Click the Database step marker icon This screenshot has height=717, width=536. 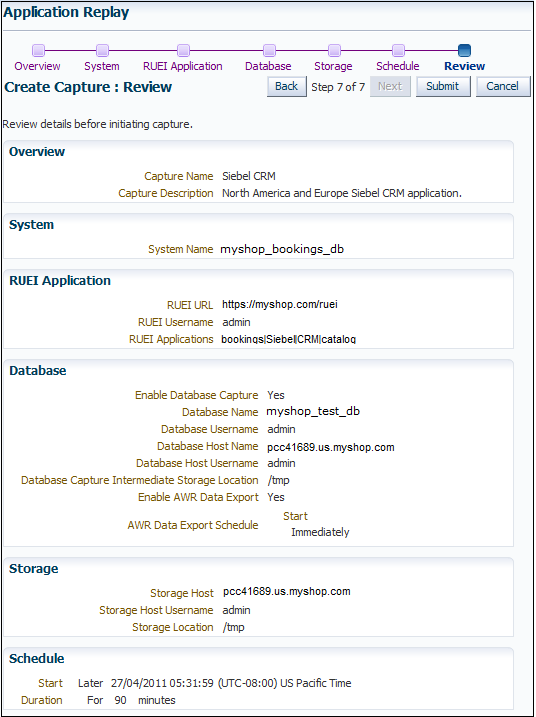(269, 50)
